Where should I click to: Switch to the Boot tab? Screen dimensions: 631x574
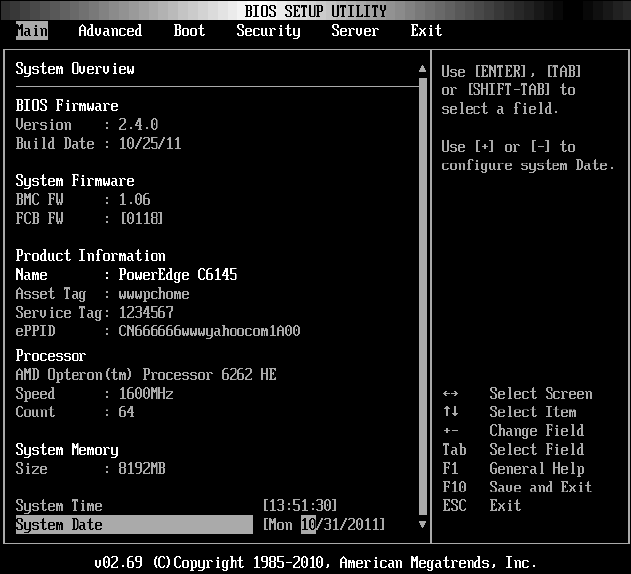[x=189, y=31]
